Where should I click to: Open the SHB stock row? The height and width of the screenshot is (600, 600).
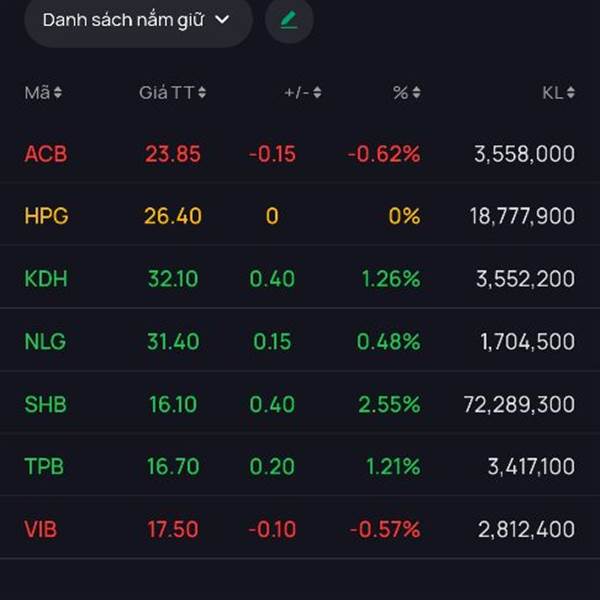300,404
